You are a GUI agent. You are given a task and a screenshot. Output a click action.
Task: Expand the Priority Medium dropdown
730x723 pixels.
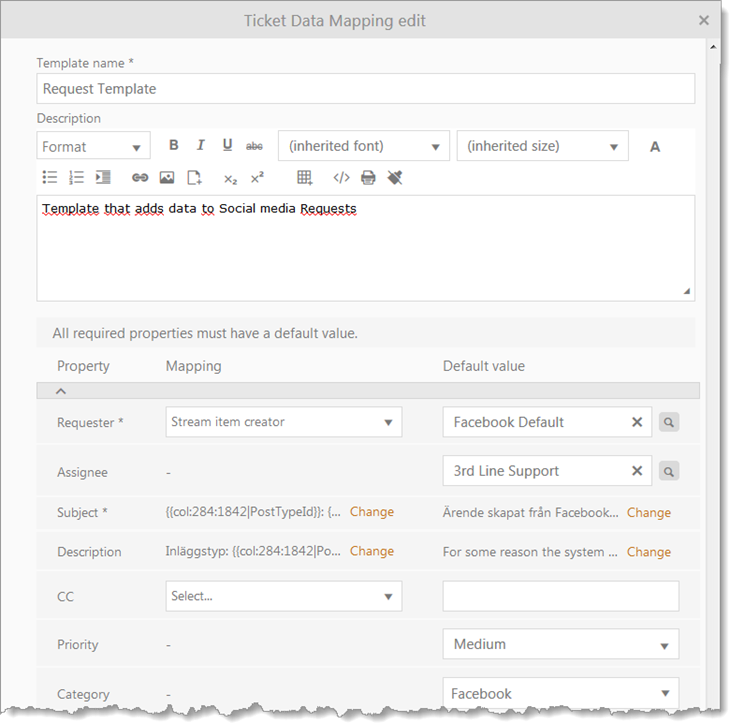coord(560,644)
